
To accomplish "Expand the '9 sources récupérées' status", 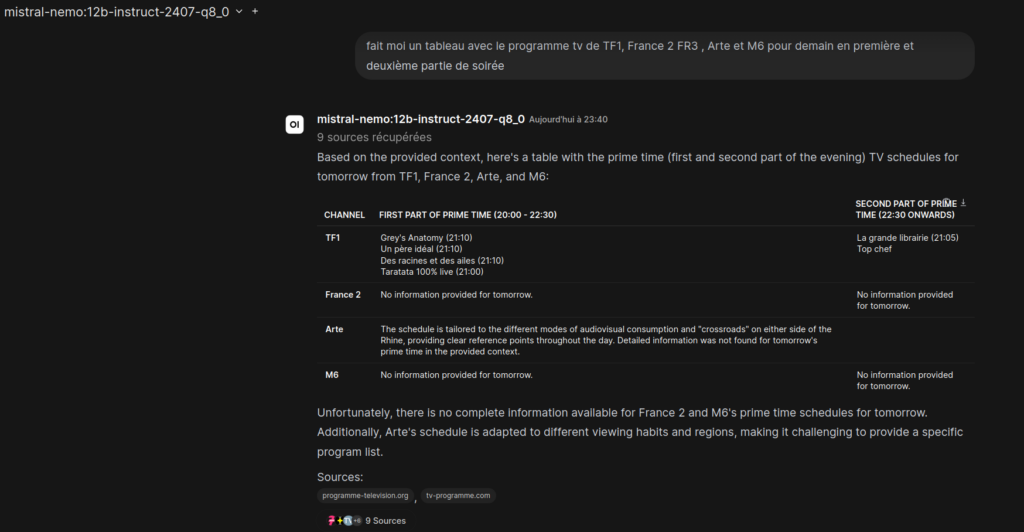I will [x=374, y=137].
